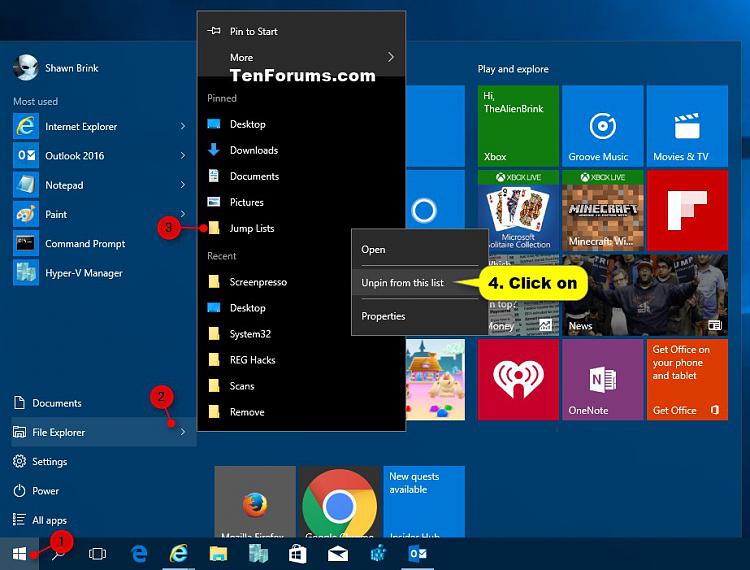Open the Xbox tile
Viewport: 750px width, 570px height.
tap(518, 126)
